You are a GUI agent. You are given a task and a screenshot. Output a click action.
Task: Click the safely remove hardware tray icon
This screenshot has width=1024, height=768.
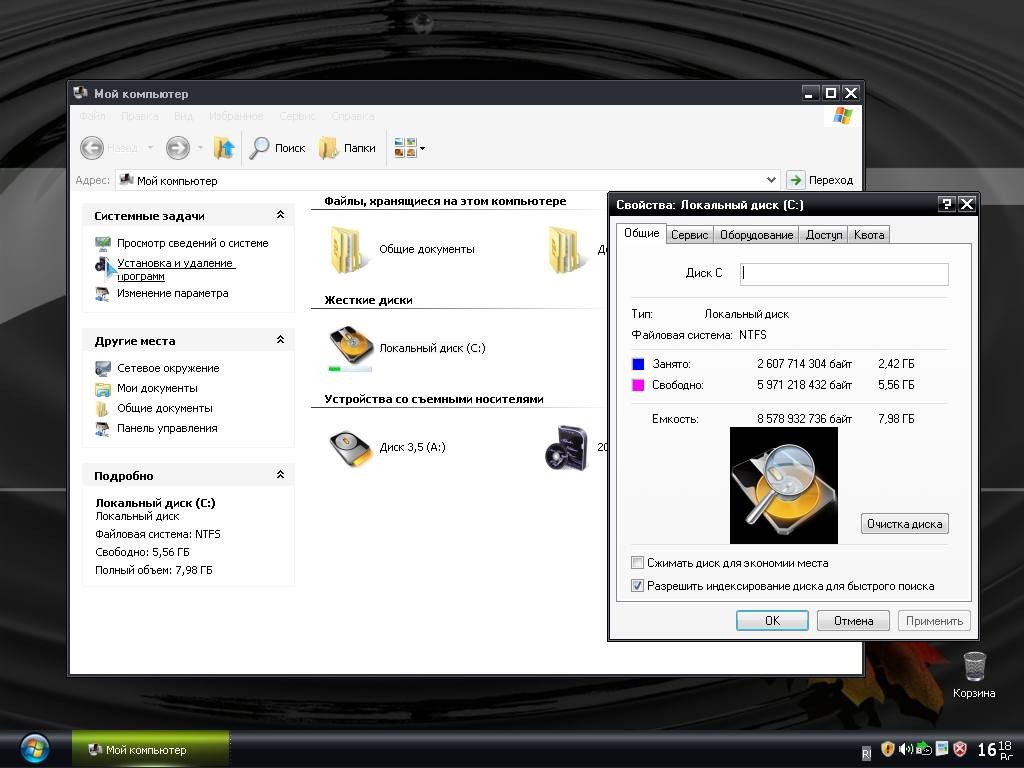click(923, 749)
